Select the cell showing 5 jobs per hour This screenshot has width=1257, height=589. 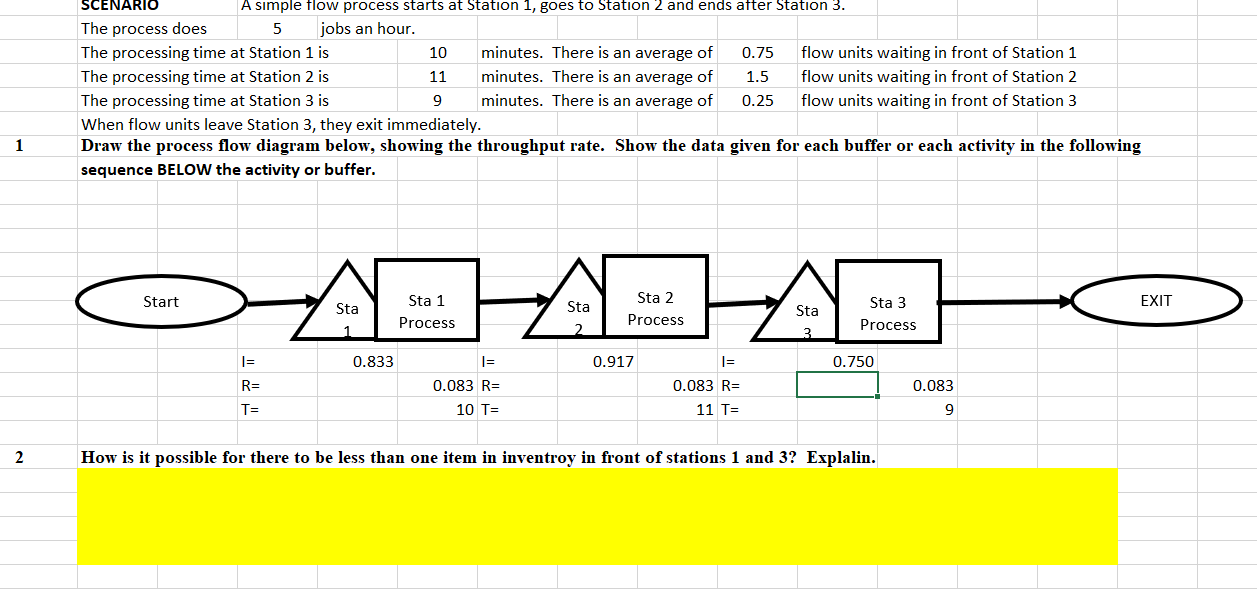pyautogui.click(x=277, y=28)
